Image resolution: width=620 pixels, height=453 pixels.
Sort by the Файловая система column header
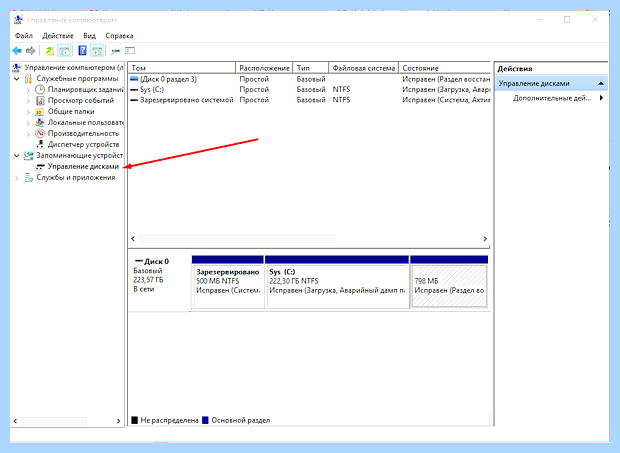364,68
